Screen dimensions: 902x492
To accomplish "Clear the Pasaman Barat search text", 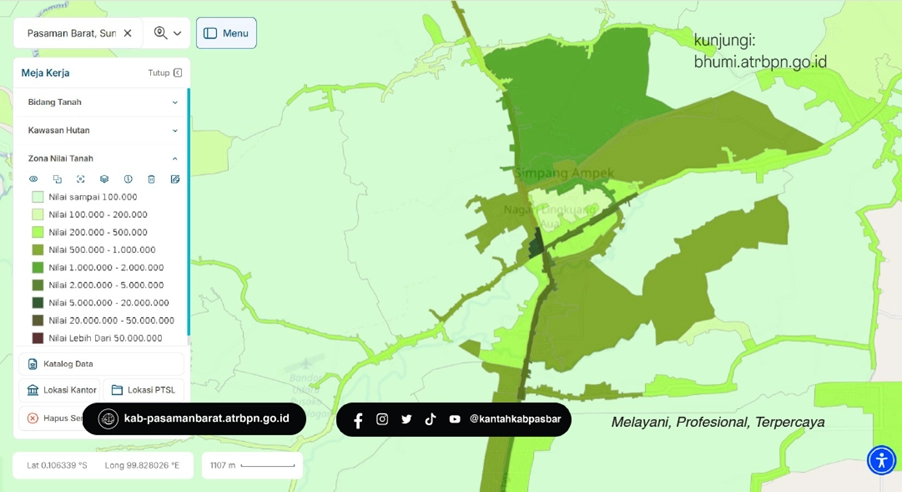I will coord(128,33).
